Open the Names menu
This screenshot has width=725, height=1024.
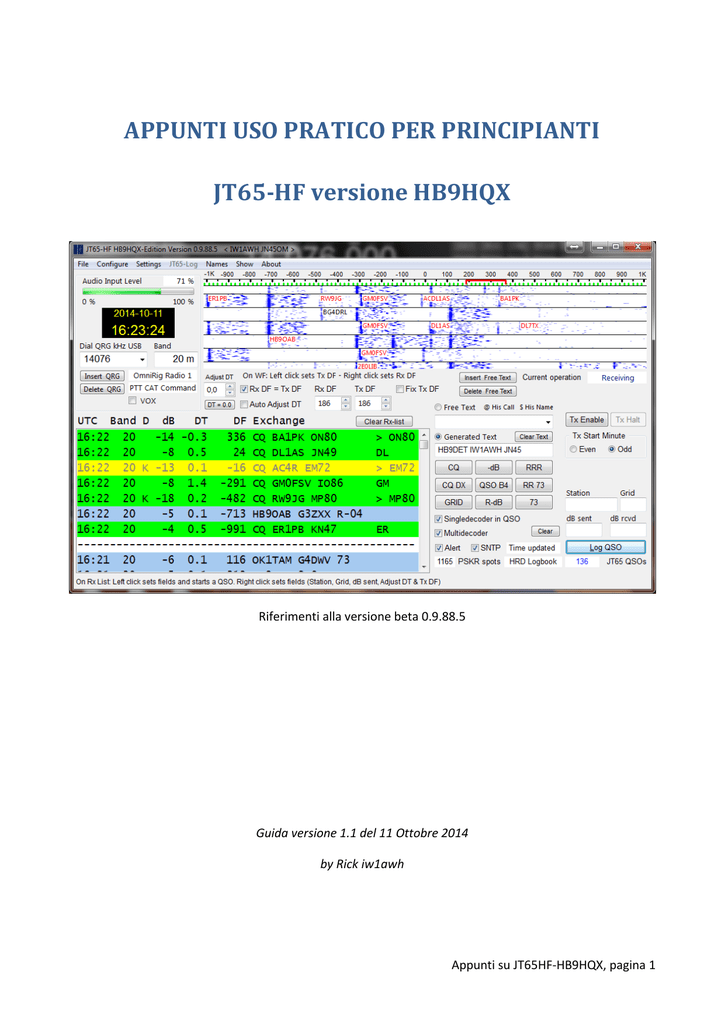tap(217, 264)
